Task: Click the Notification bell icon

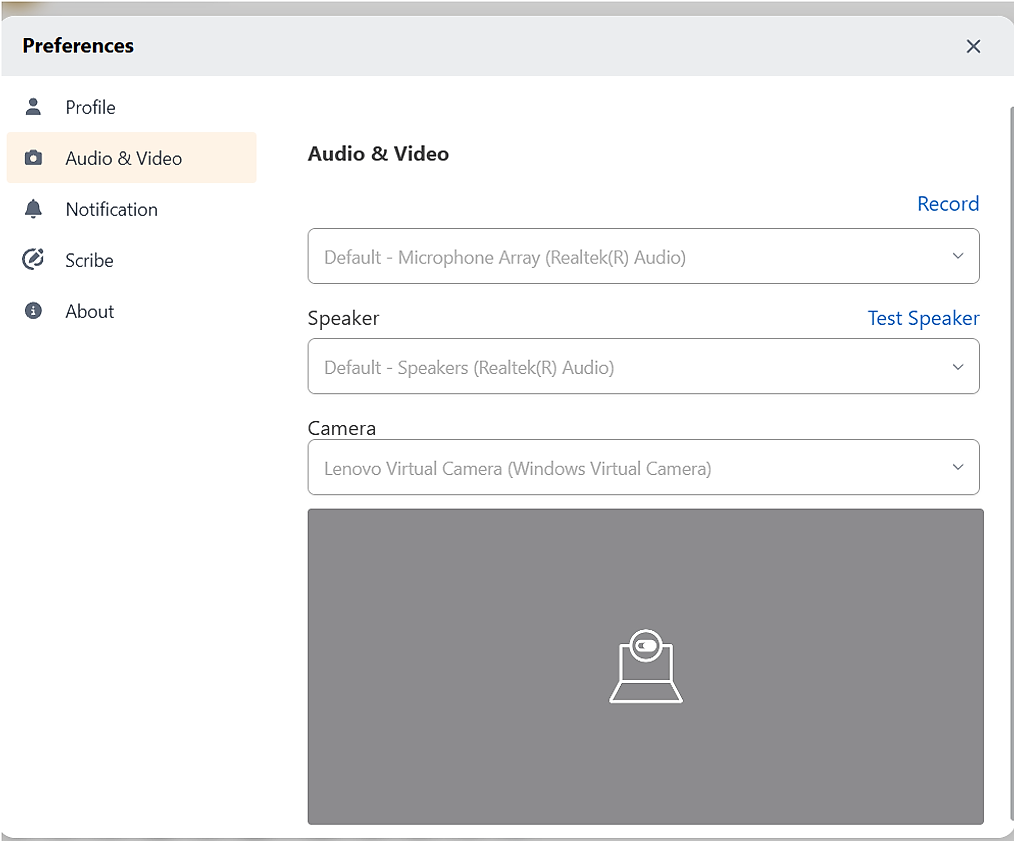Action: (x=33, y=209)
